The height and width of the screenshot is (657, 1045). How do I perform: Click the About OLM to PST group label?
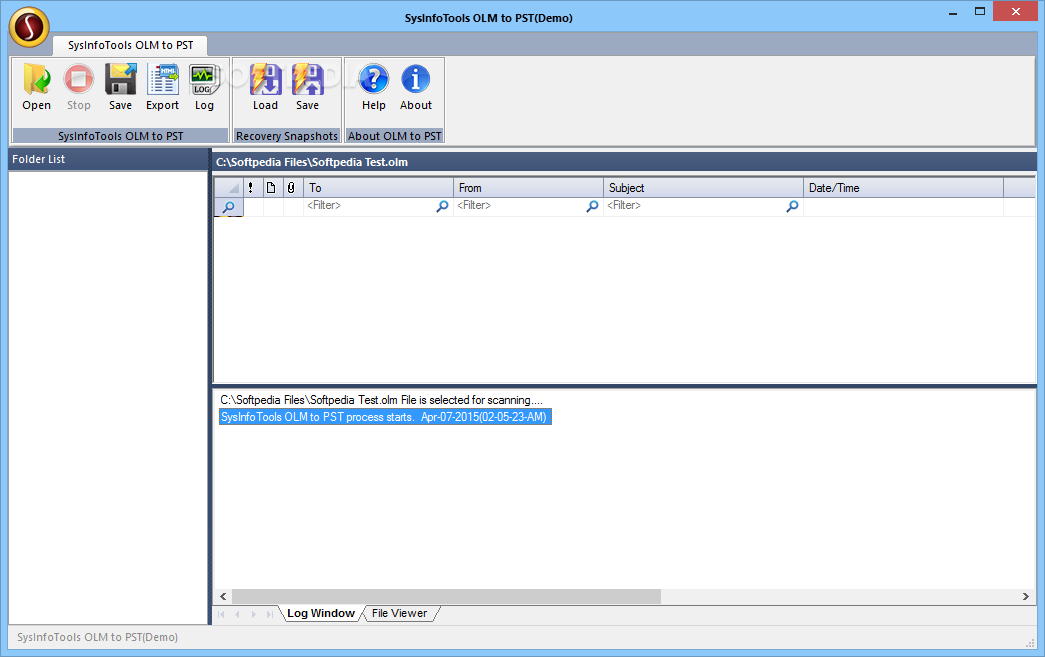395,136
